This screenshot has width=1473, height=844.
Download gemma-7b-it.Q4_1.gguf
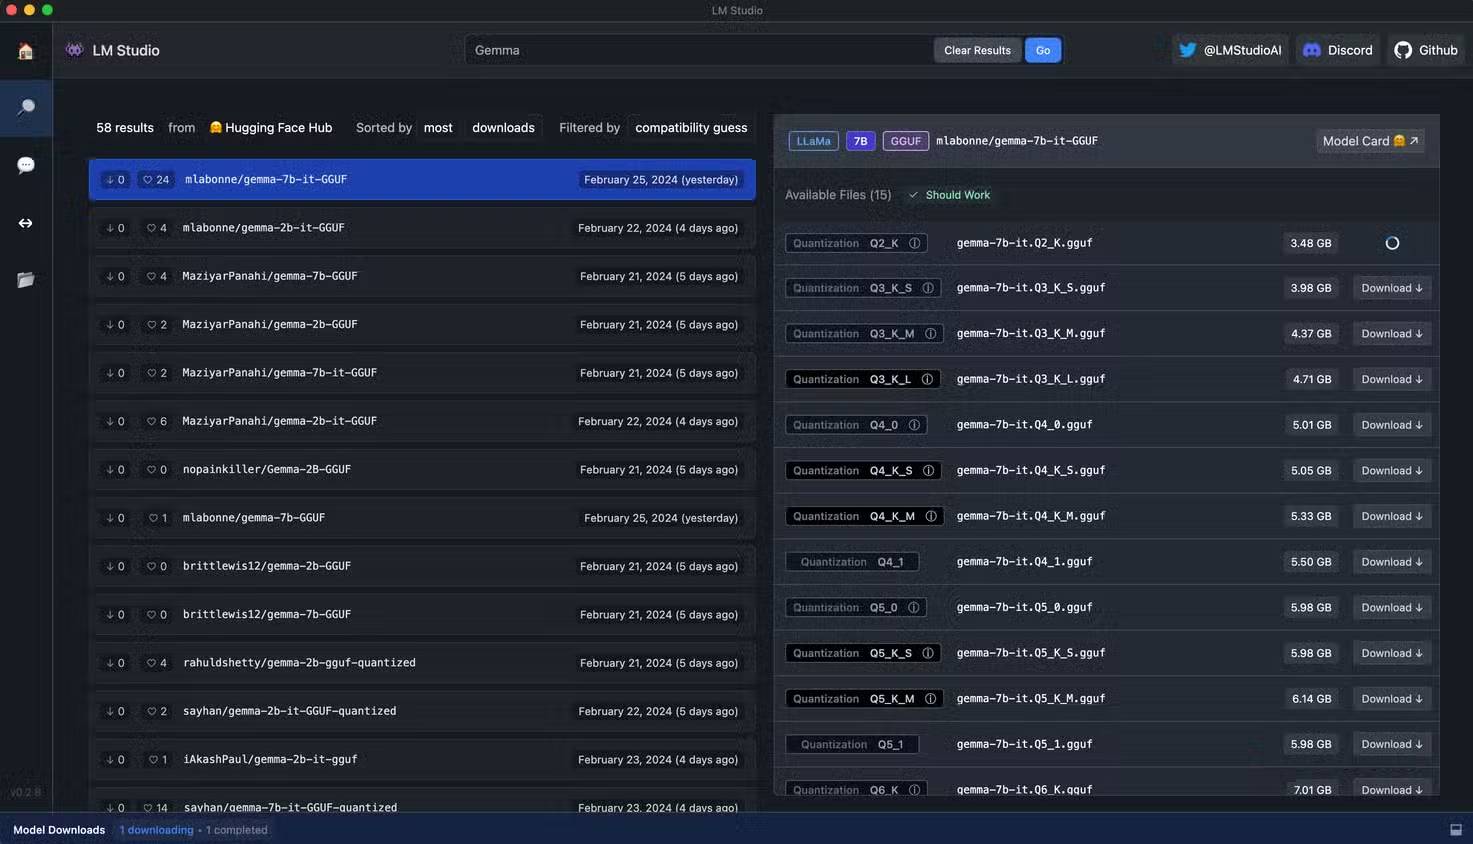[x=1392, y=562]
